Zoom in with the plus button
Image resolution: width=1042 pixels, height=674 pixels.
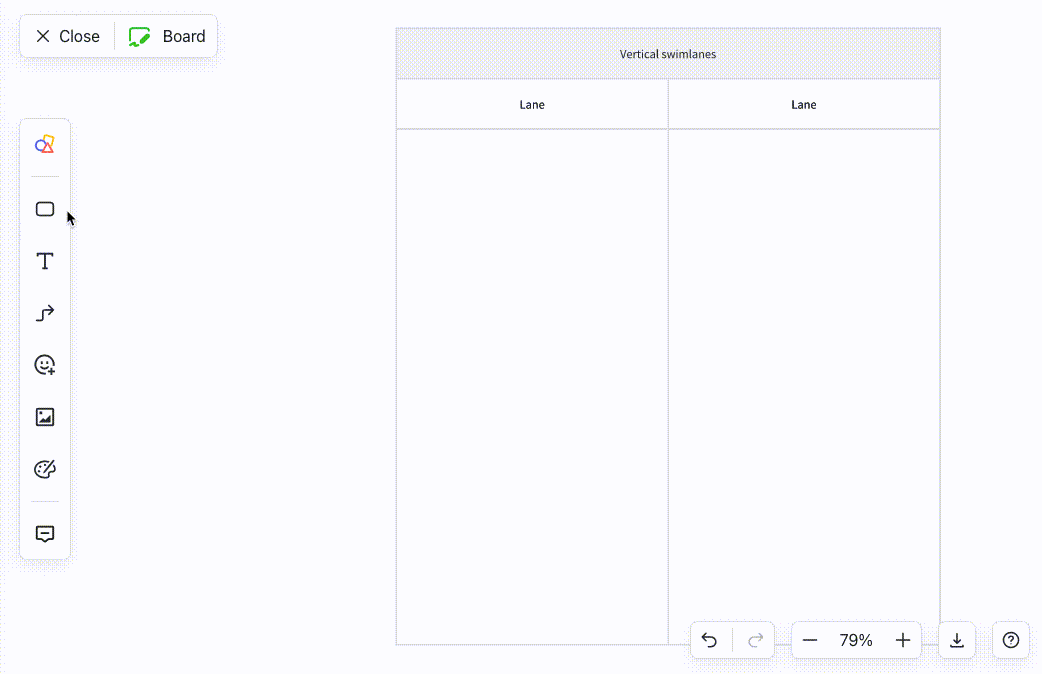(x=903, y=640)
